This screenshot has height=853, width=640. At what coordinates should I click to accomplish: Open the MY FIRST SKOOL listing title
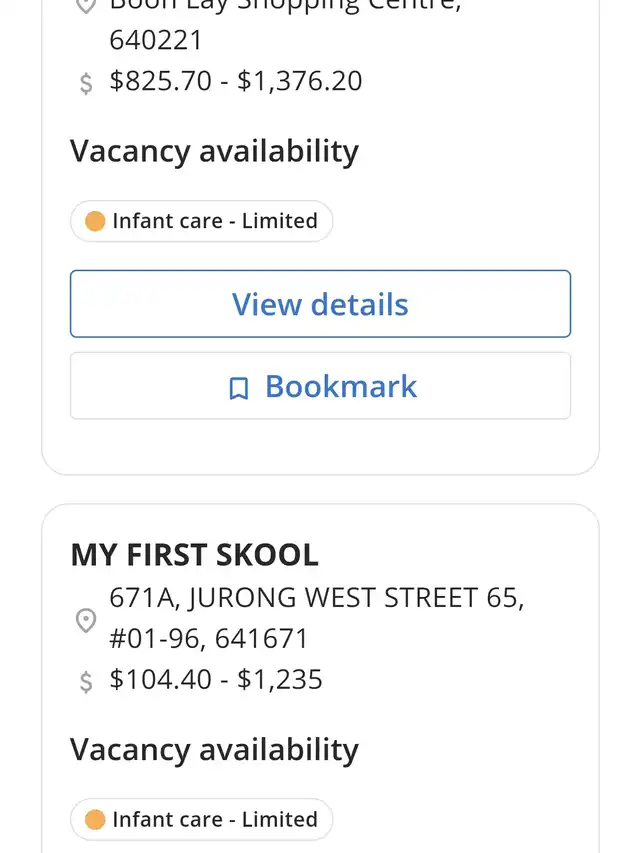pyautogui.click(x=194, y=555)
